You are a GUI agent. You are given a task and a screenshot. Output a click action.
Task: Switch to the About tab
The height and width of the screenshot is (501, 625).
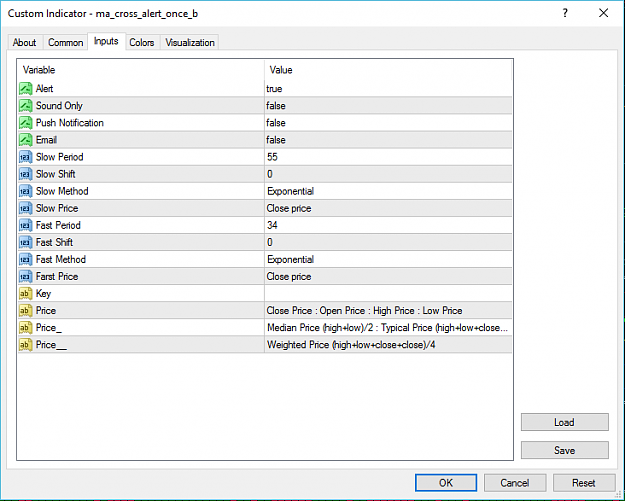[24, 42]
